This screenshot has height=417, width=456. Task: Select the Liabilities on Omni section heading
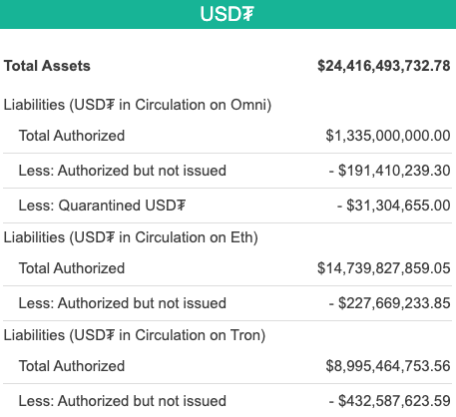[x=138, y=105]
